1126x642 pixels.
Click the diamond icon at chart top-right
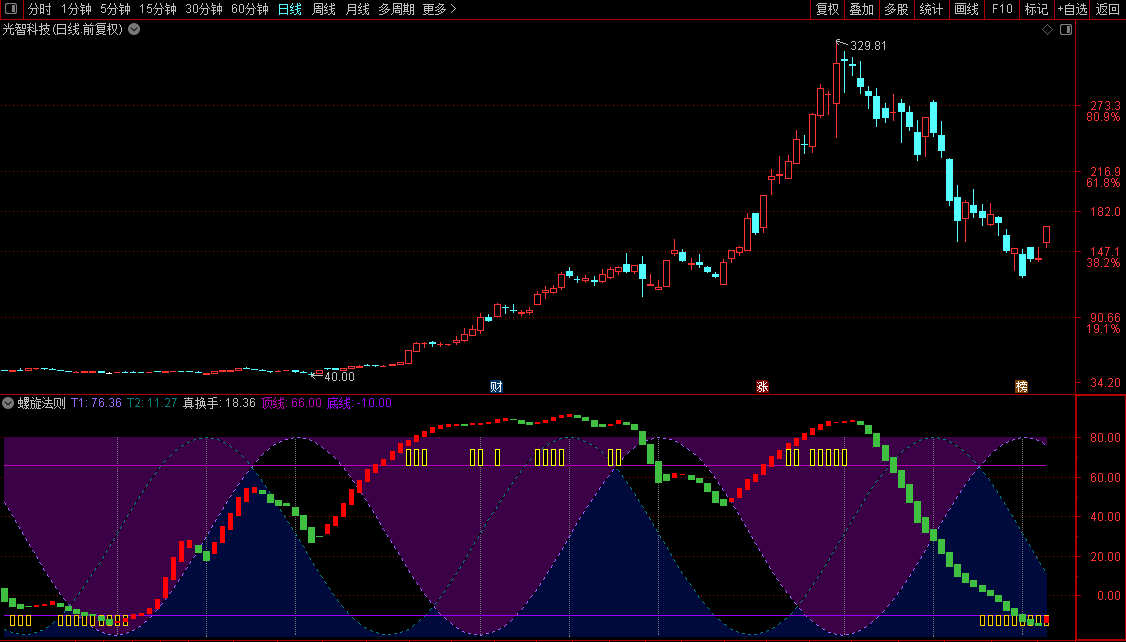[1047, 29]
